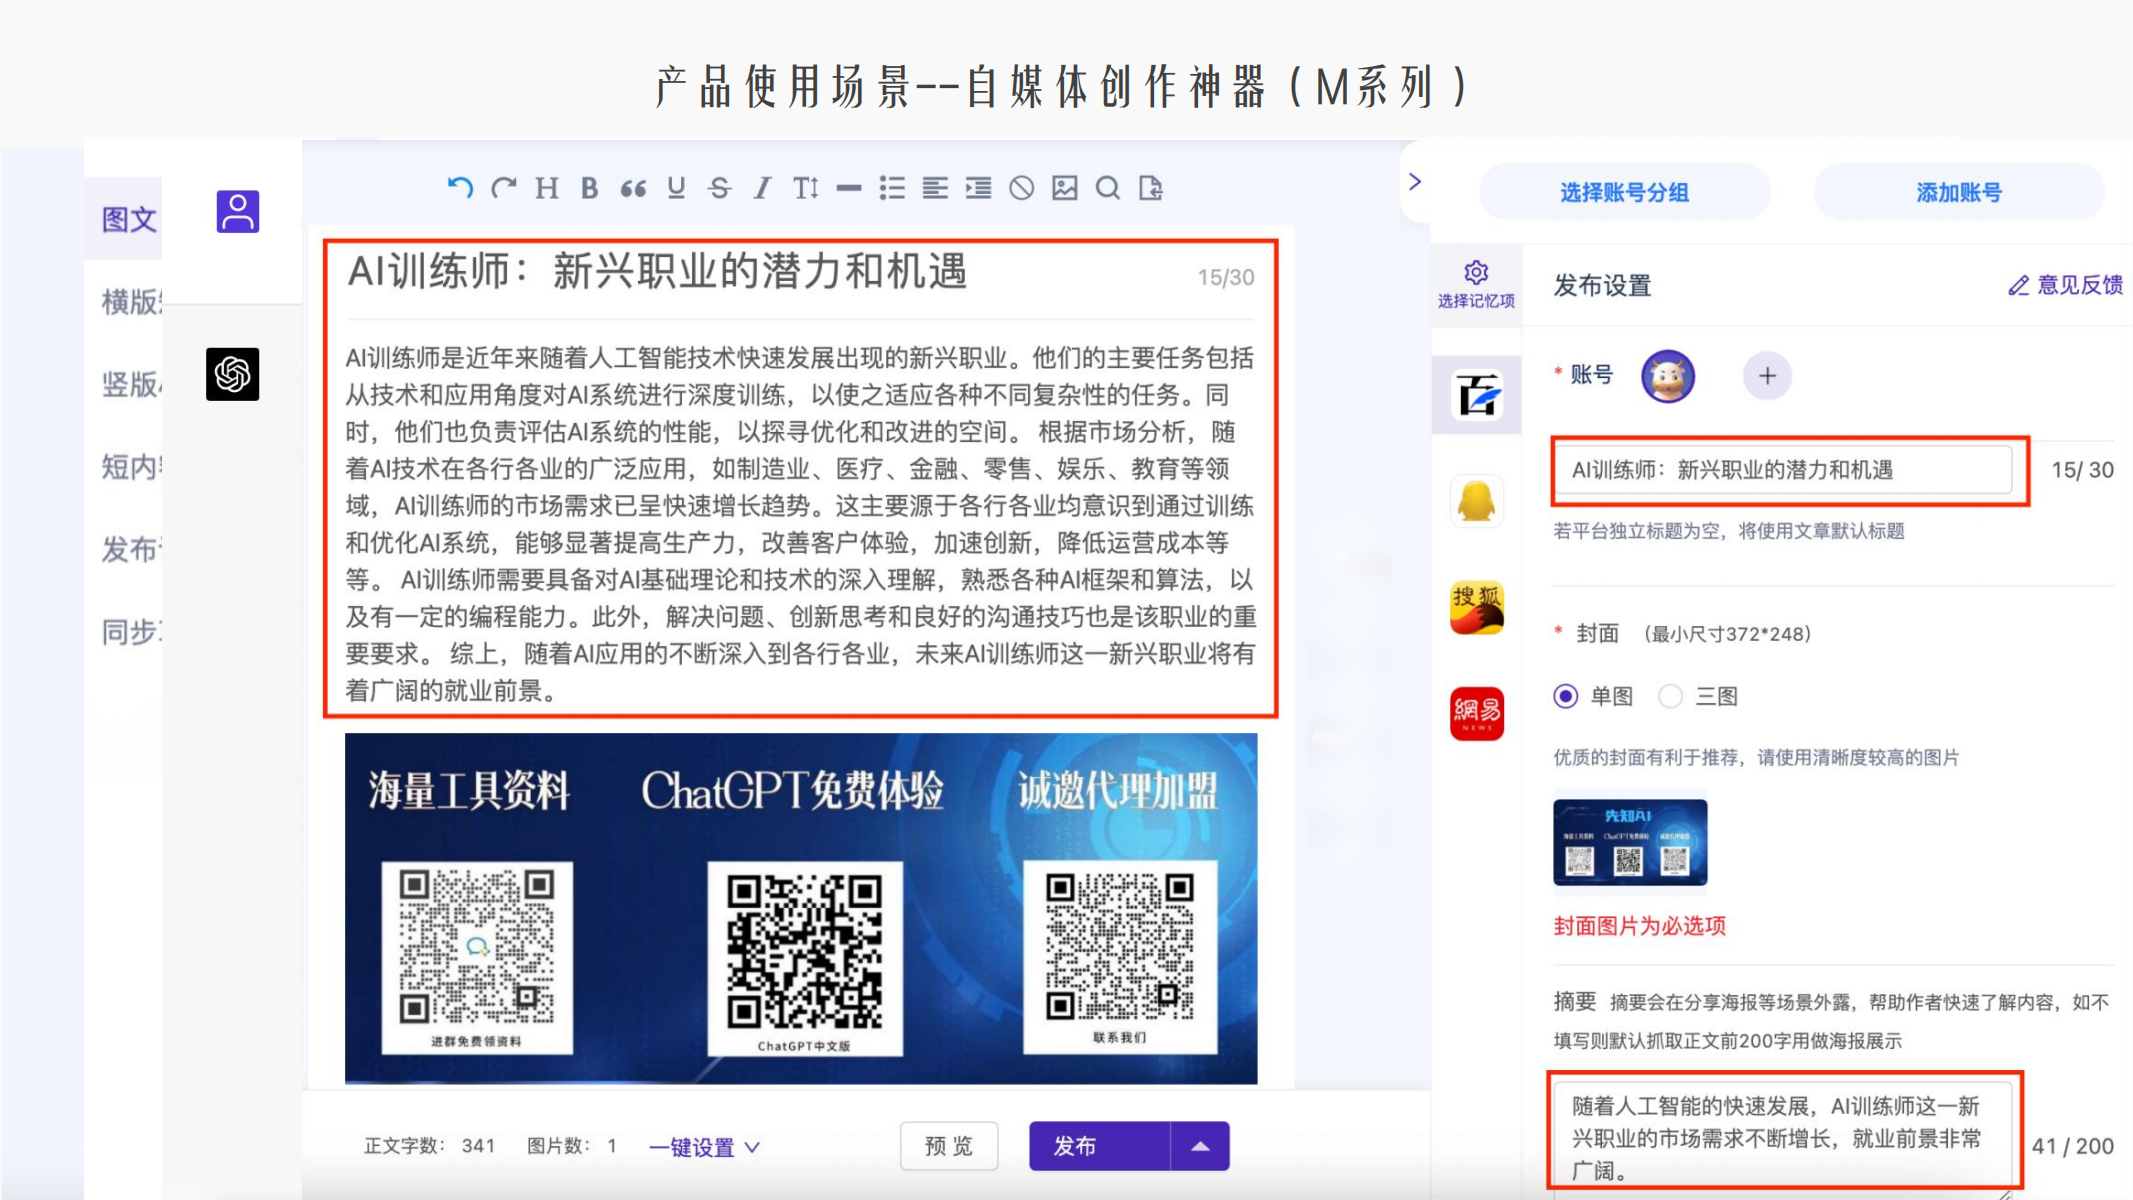The height and width of the screenshot is (1200, 2133).
Task: Change font size with Tt icon
Action: coord(806,188)
